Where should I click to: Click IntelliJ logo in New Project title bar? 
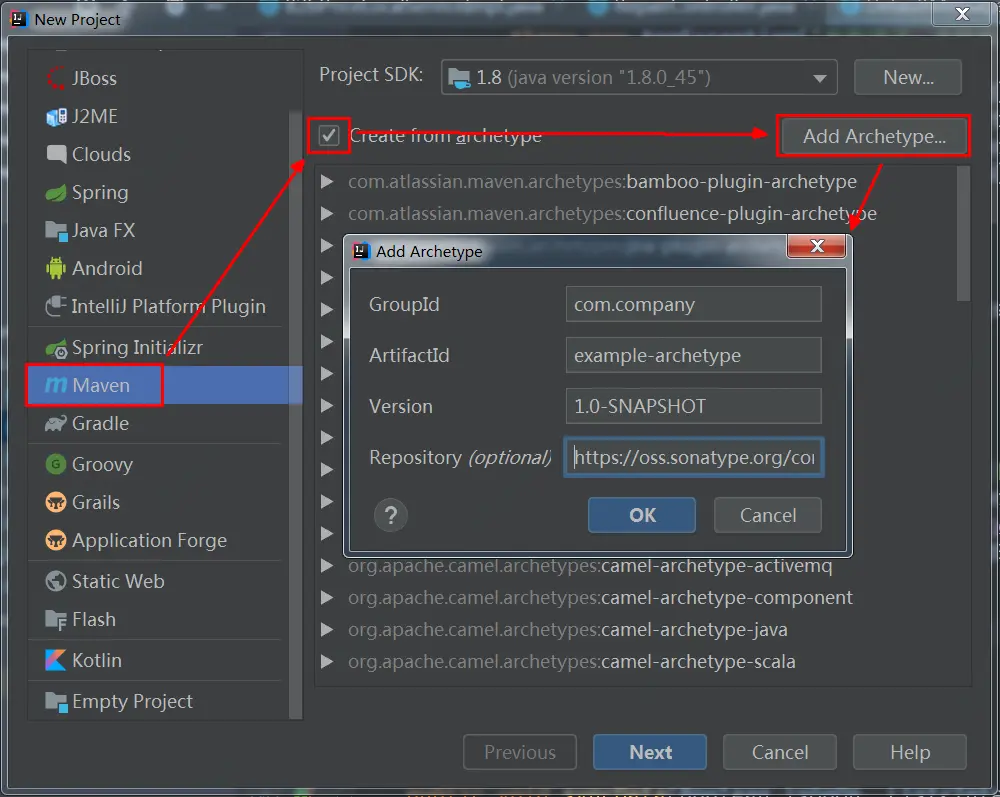(x=19, y=19)
